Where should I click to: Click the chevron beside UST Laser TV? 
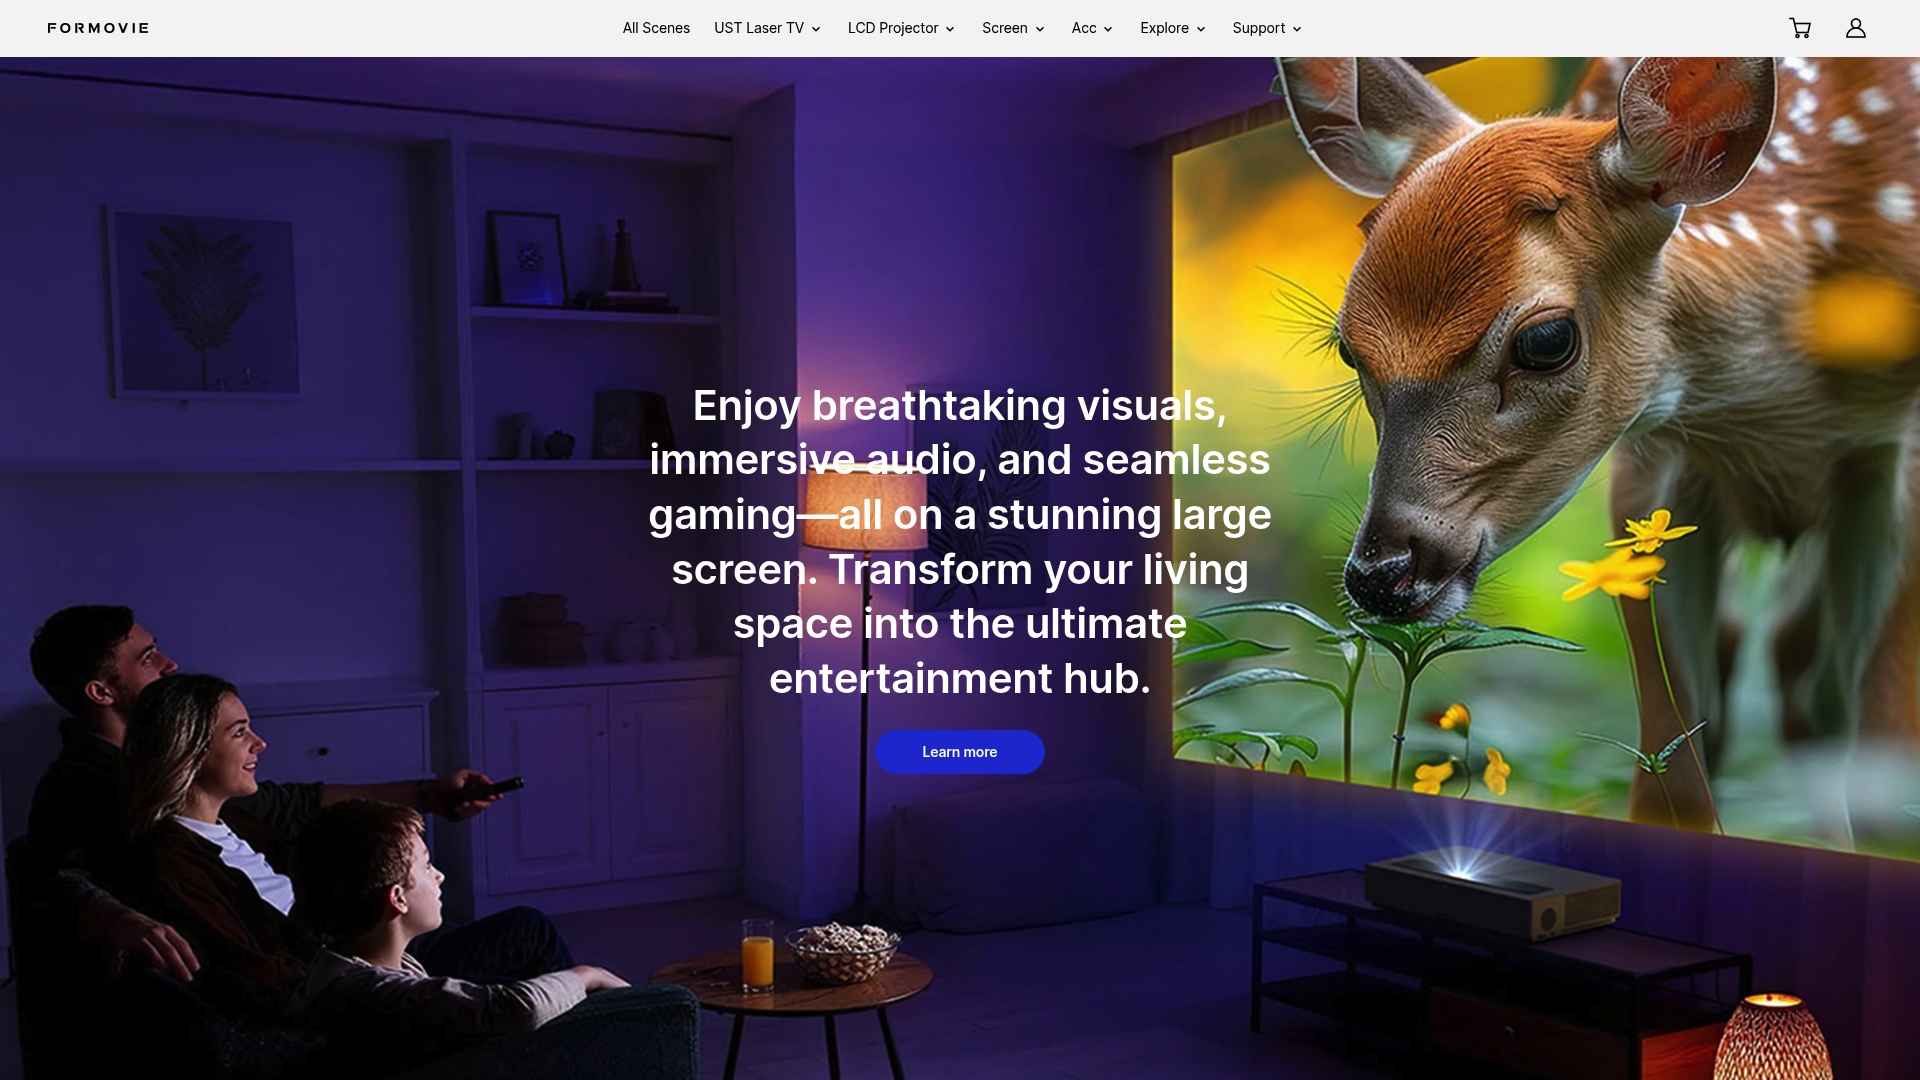pyautogui.click(x=816, y=29)
